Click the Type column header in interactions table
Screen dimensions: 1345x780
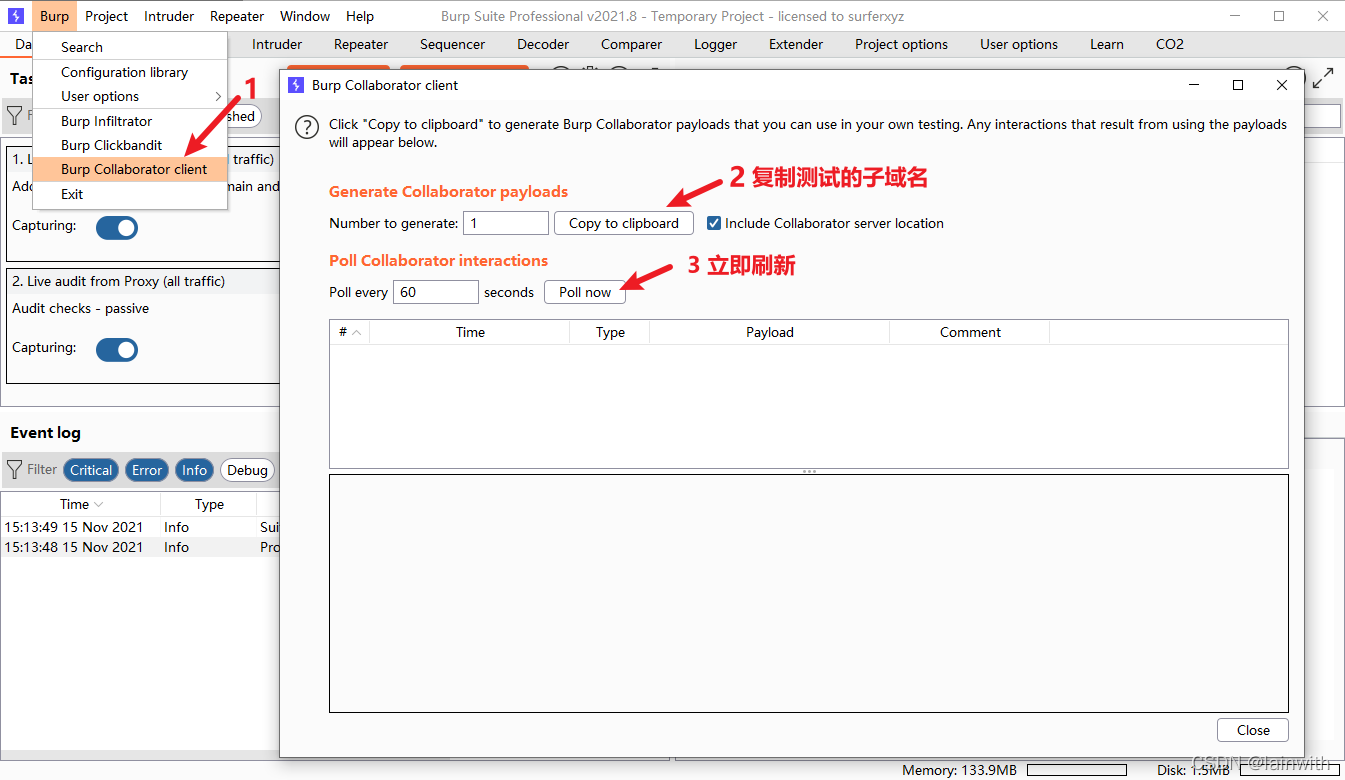[x=610, y=332]
